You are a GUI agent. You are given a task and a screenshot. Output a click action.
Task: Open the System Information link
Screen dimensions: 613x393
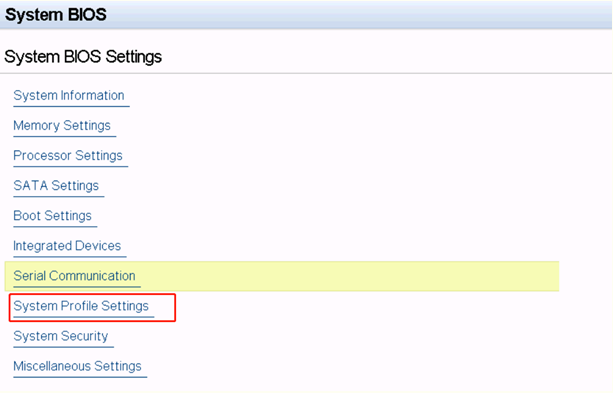(69, 95)
